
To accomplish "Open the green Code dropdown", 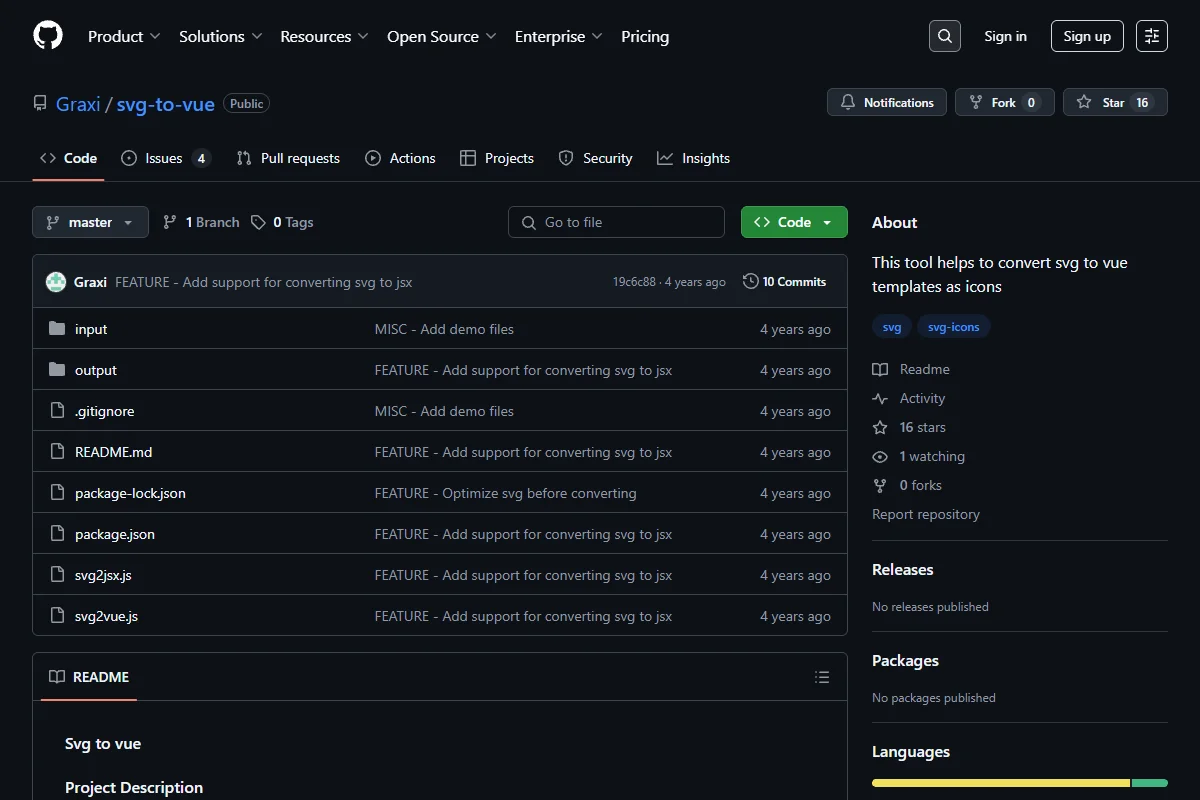I will click(x=794, y=222).
